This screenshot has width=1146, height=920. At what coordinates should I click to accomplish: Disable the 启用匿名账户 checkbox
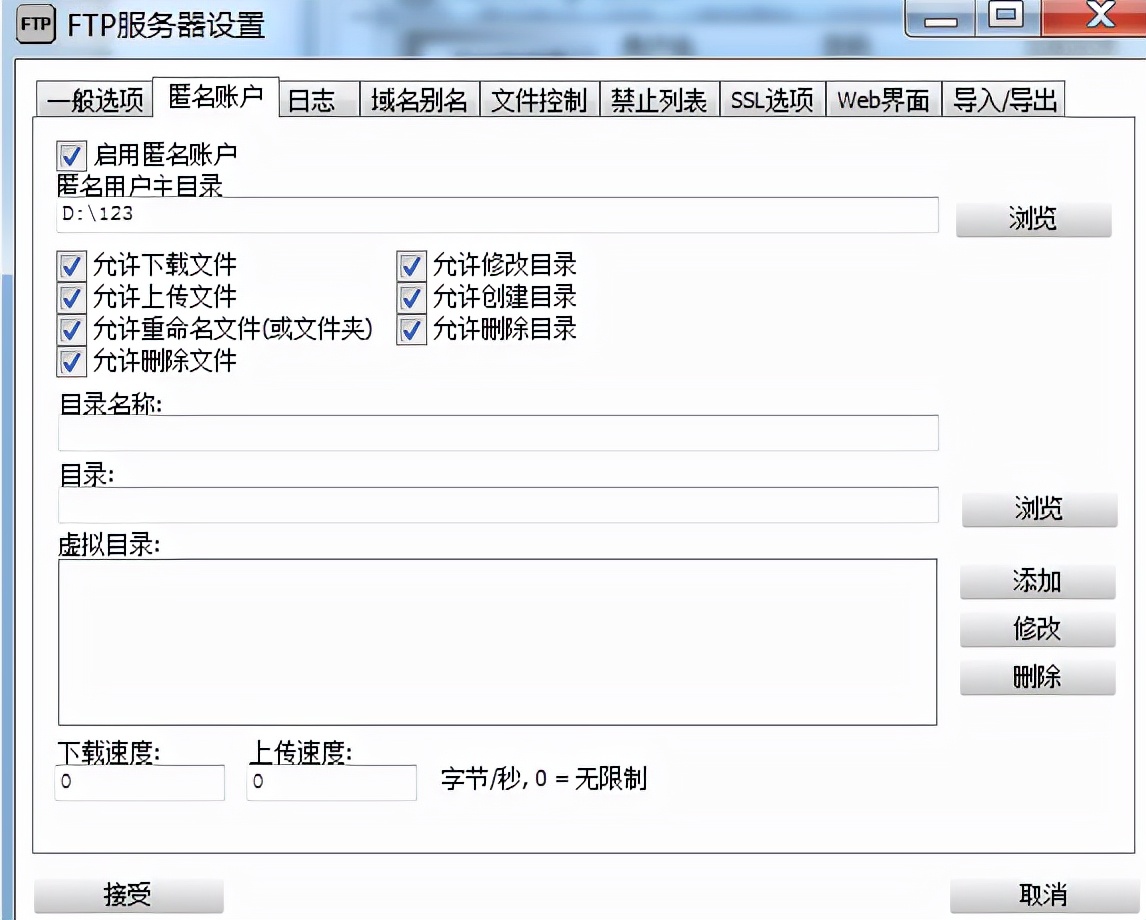tap(71, 155)
